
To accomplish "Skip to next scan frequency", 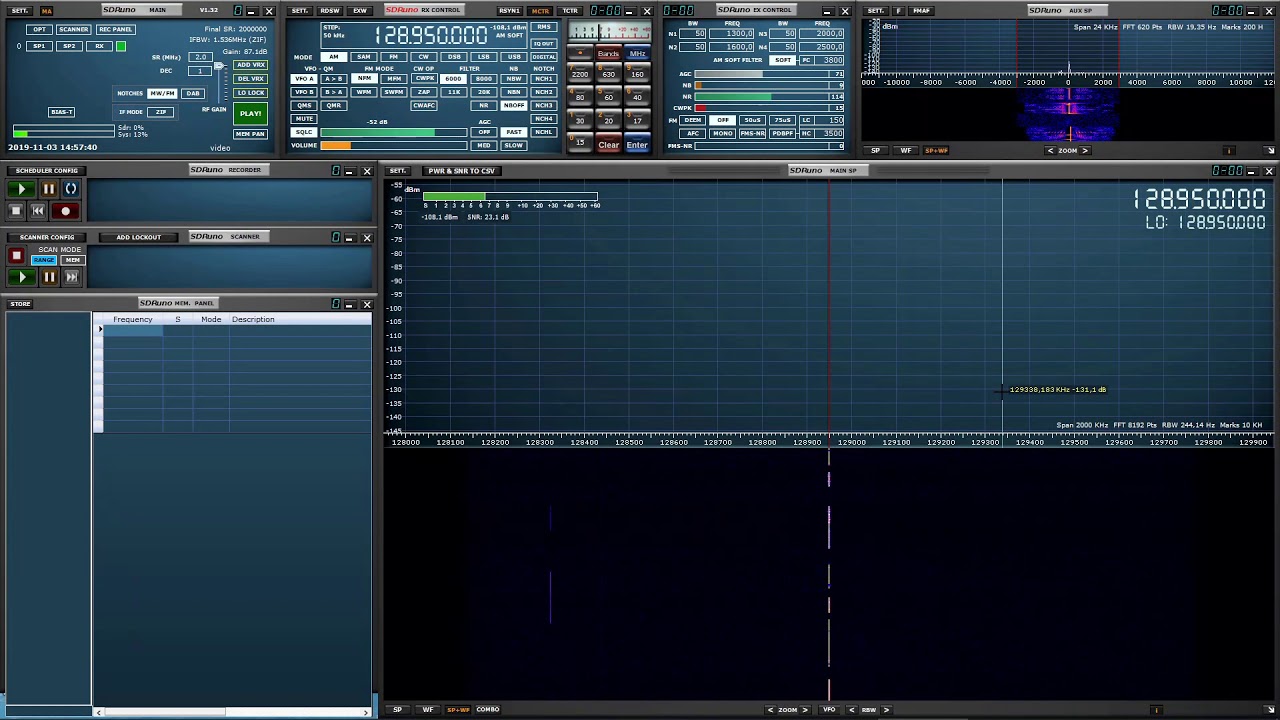I will pos(71,277).
